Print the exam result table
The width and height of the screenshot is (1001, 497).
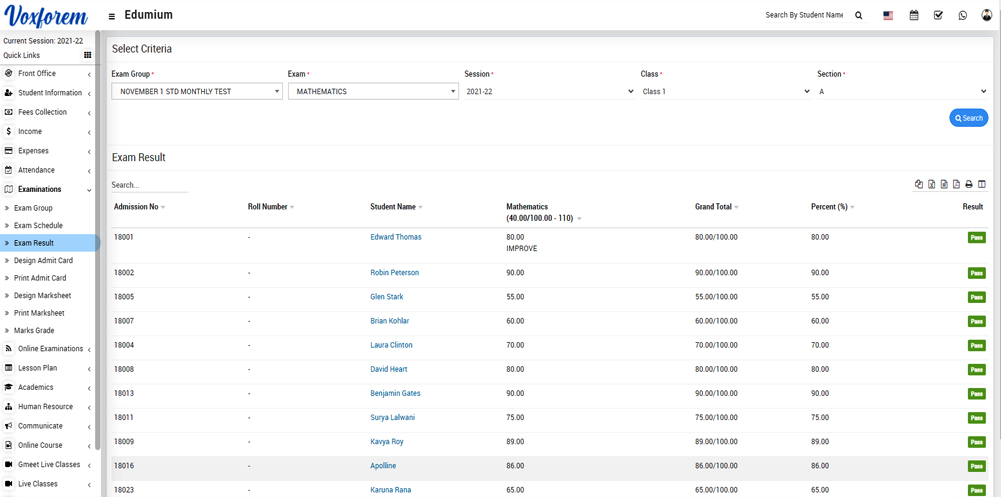[969, 185]
